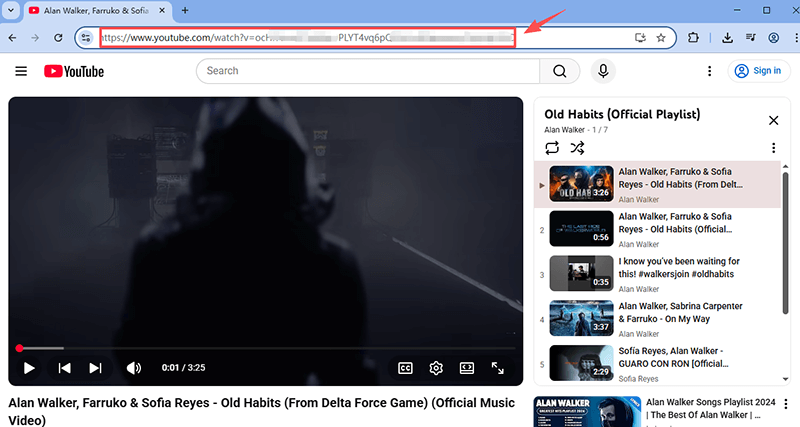Screen dimensions: 800x427
Task: Click the video title text
Action: click(261, 411)
